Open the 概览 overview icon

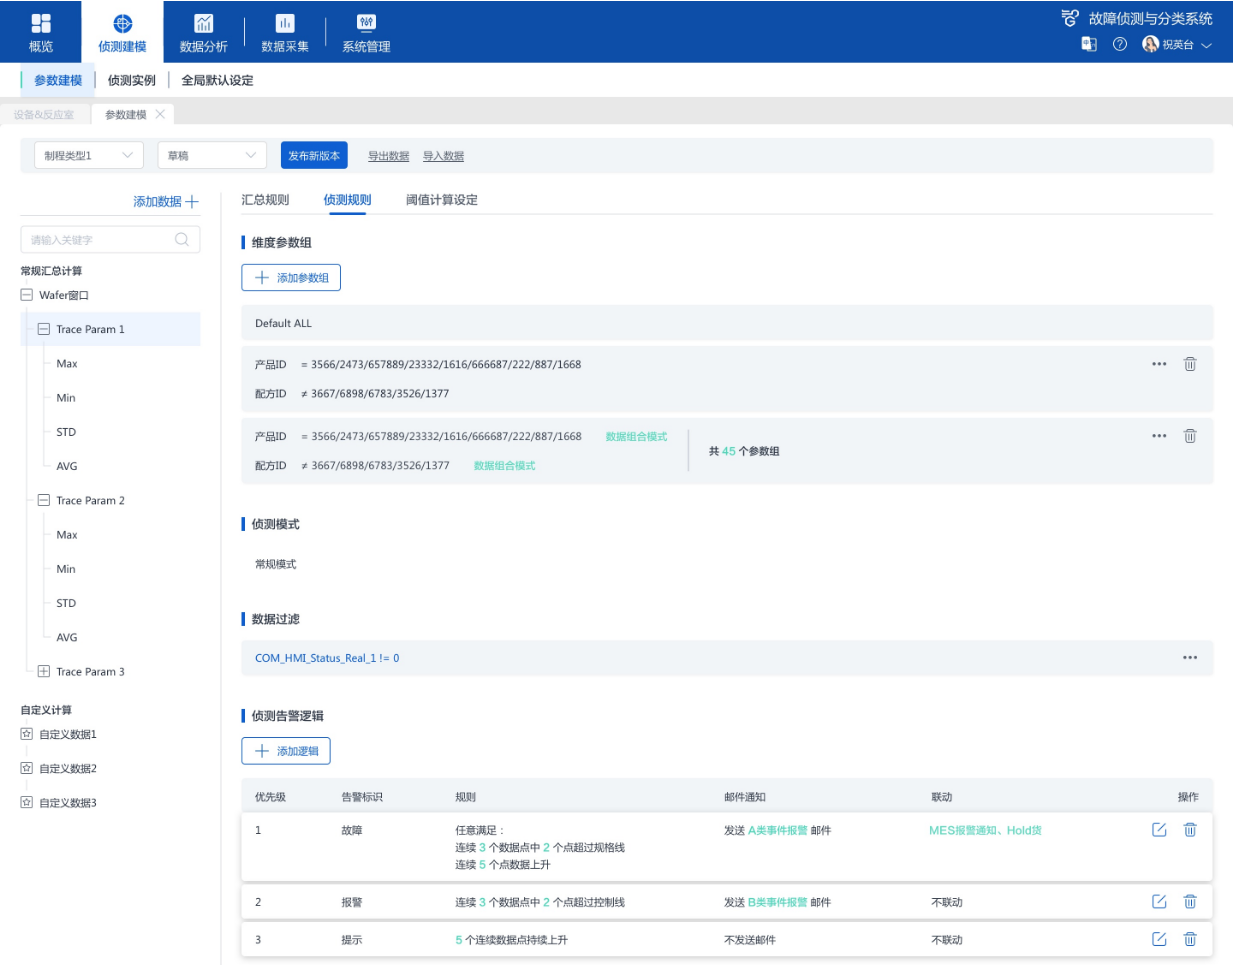click(x=41, y=24)
